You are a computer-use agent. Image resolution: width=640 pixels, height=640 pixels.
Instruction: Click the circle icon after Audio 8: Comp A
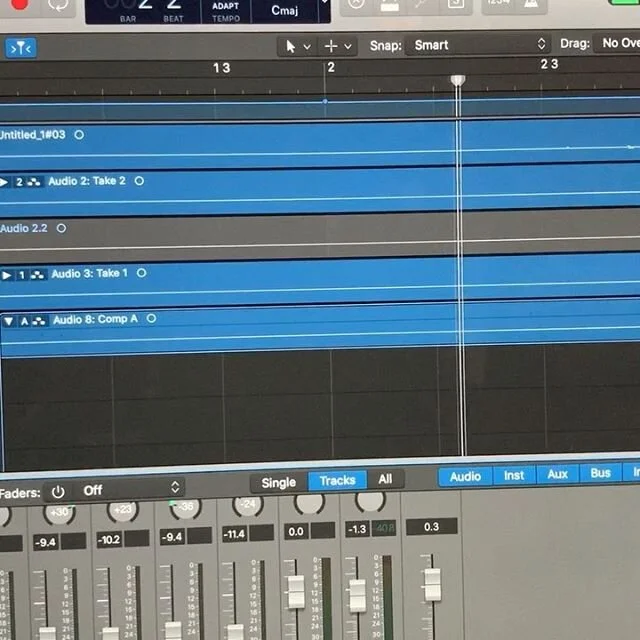(151, 318)
